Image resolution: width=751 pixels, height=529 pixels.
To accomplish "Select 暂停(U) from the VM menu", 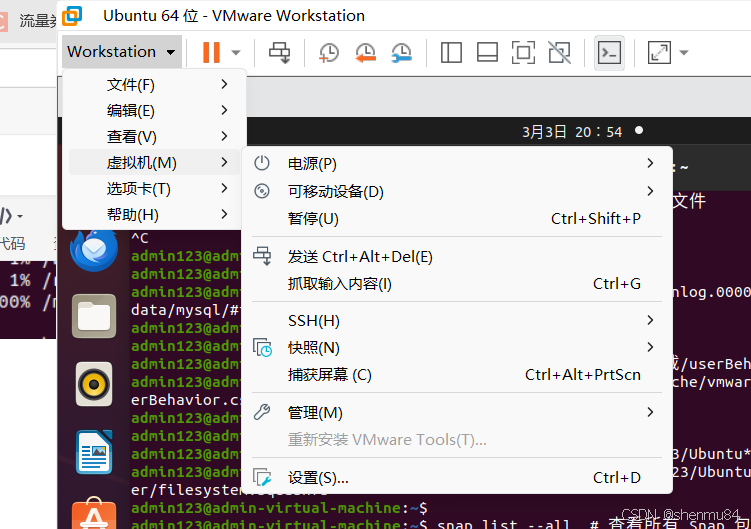I will pos(313,219).
